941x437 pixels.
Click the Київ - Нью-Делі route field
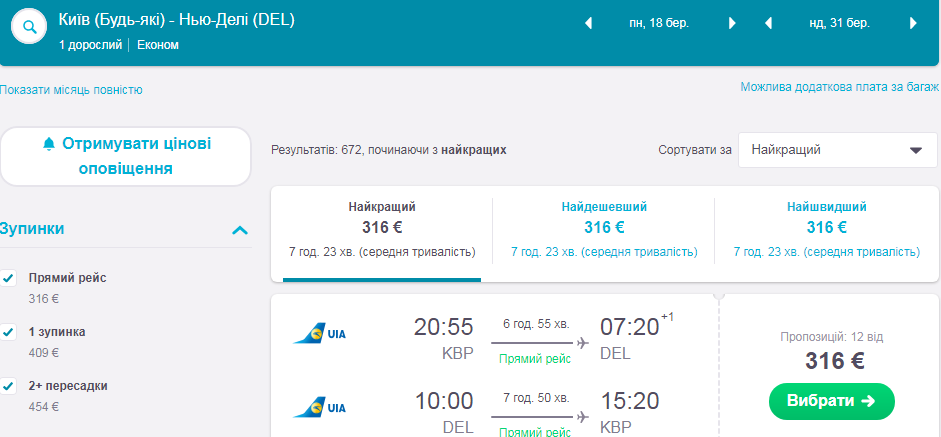[176, 20]
